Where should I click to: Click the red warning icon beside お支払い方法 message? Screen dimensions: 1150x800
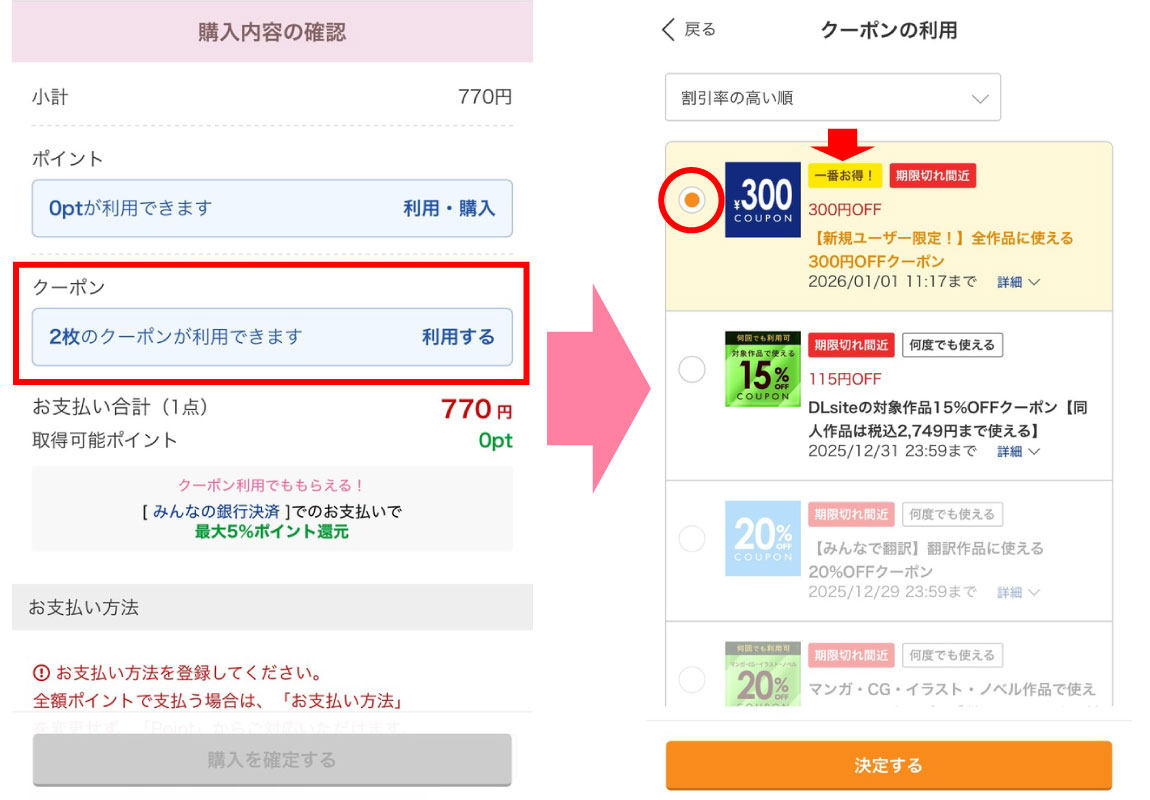[x=42, y=672]
